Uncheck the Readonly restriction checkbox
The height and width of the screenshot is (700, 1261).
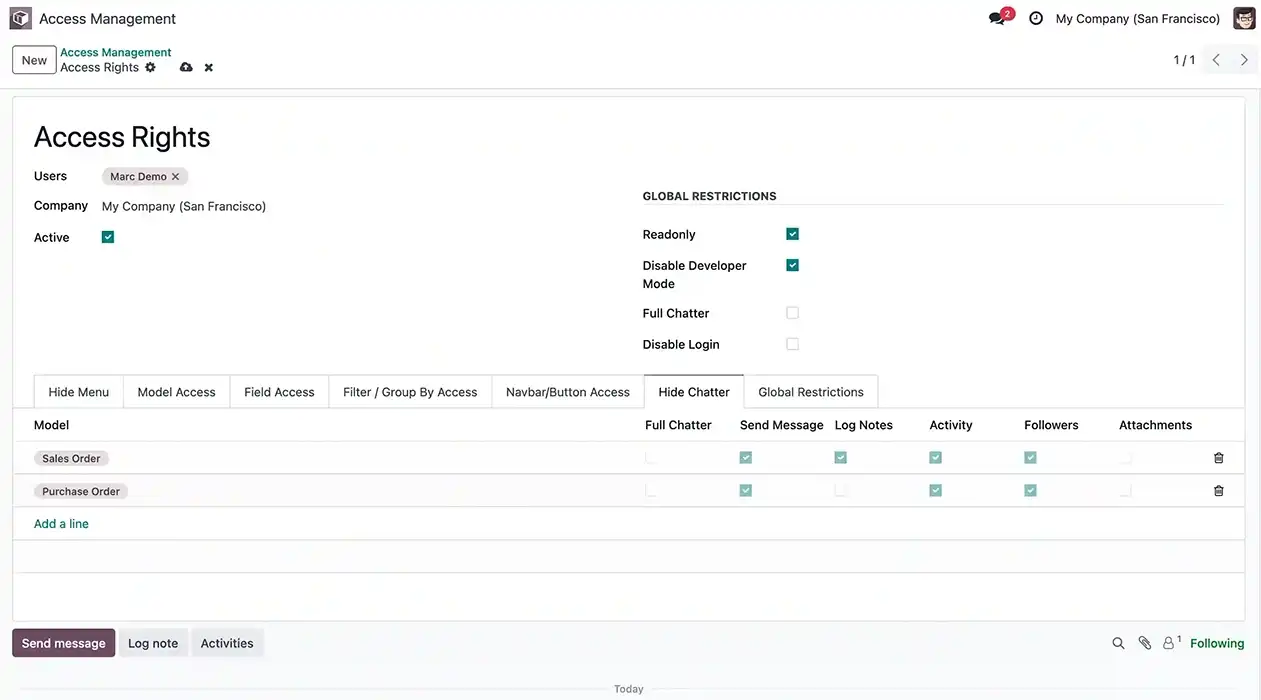[x=792, y=233]
